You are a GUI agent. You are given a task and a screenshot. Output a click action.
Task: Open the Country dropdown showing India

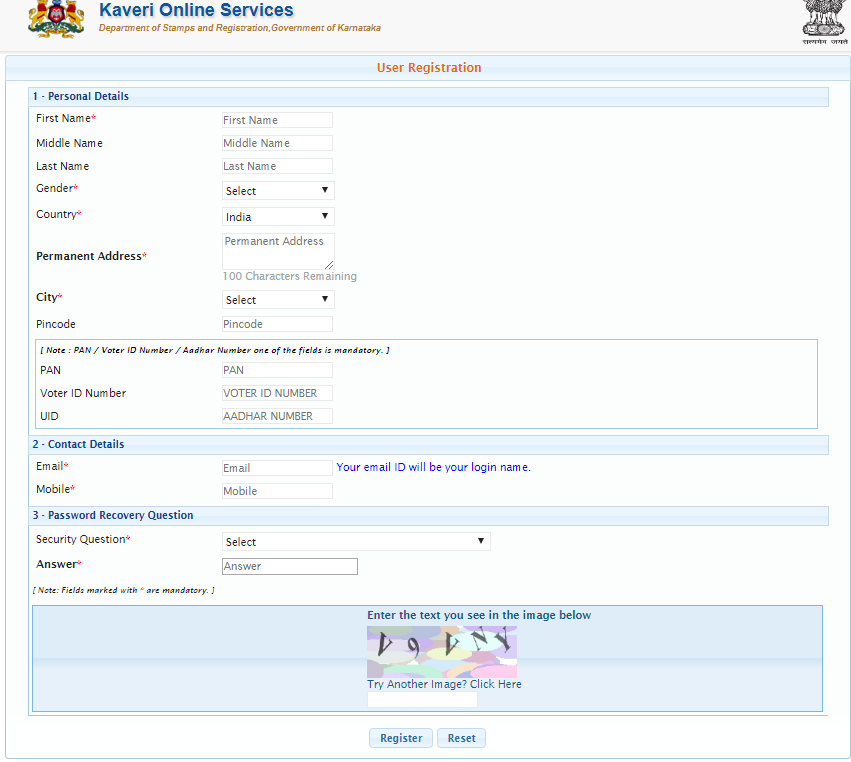coord(277,216)
